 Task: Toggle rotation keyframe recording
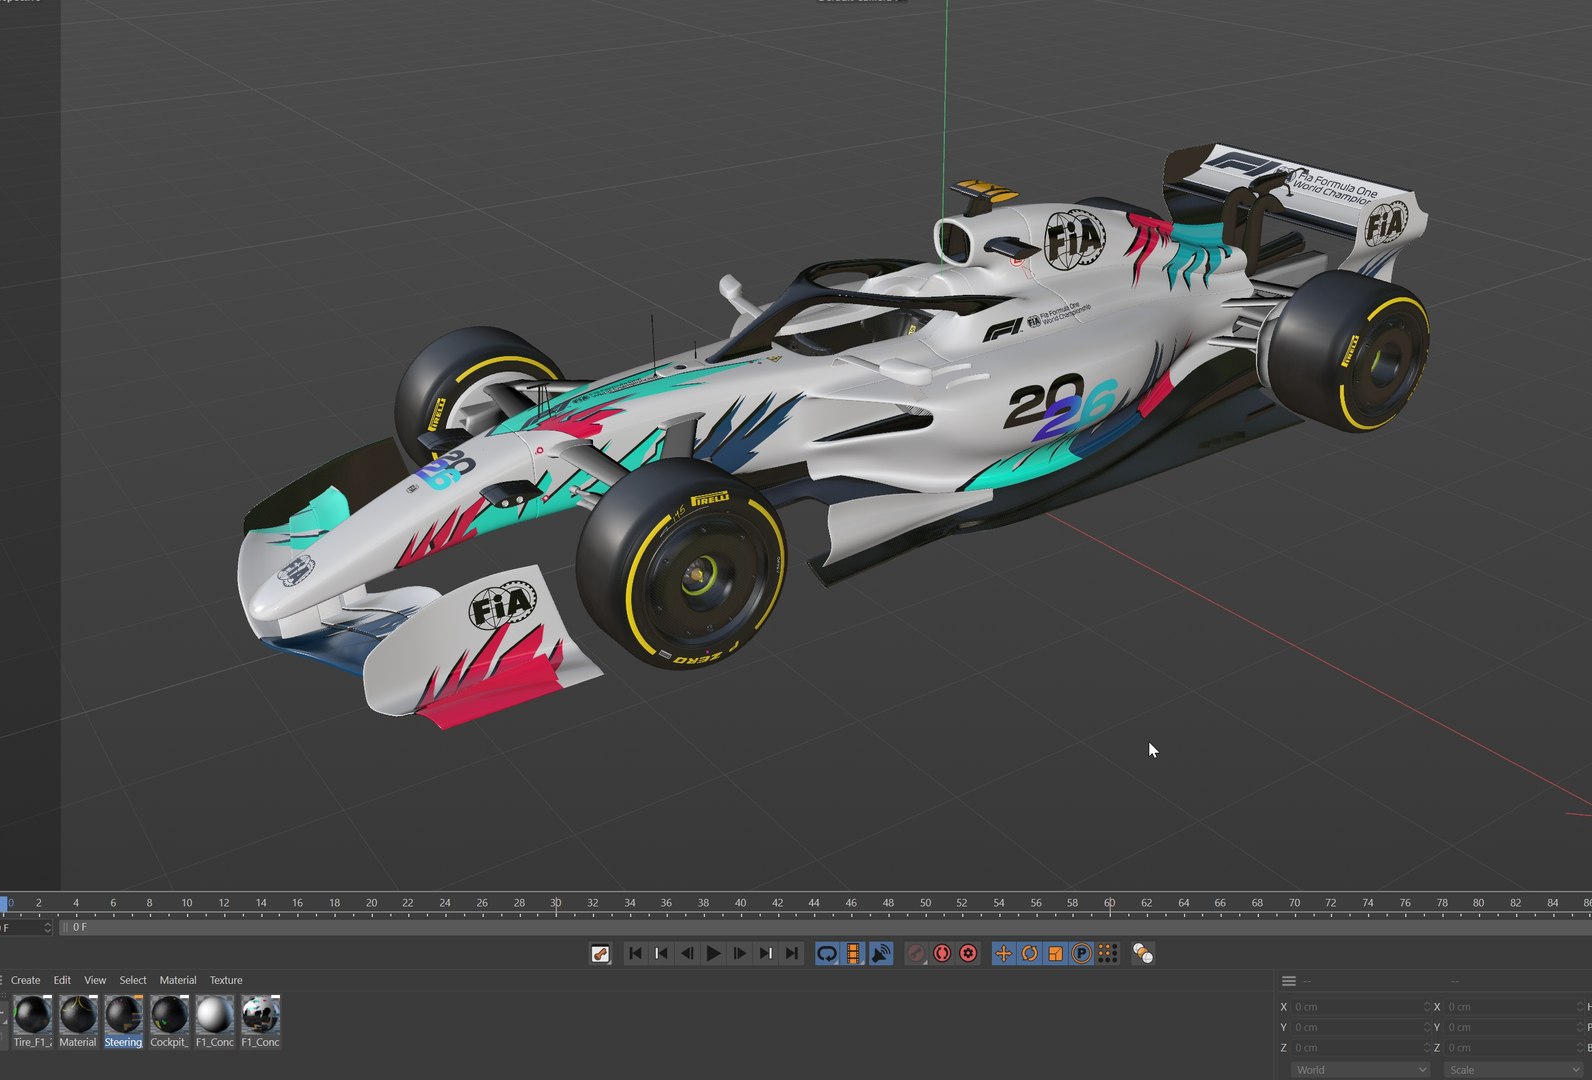pos(1029,954)
